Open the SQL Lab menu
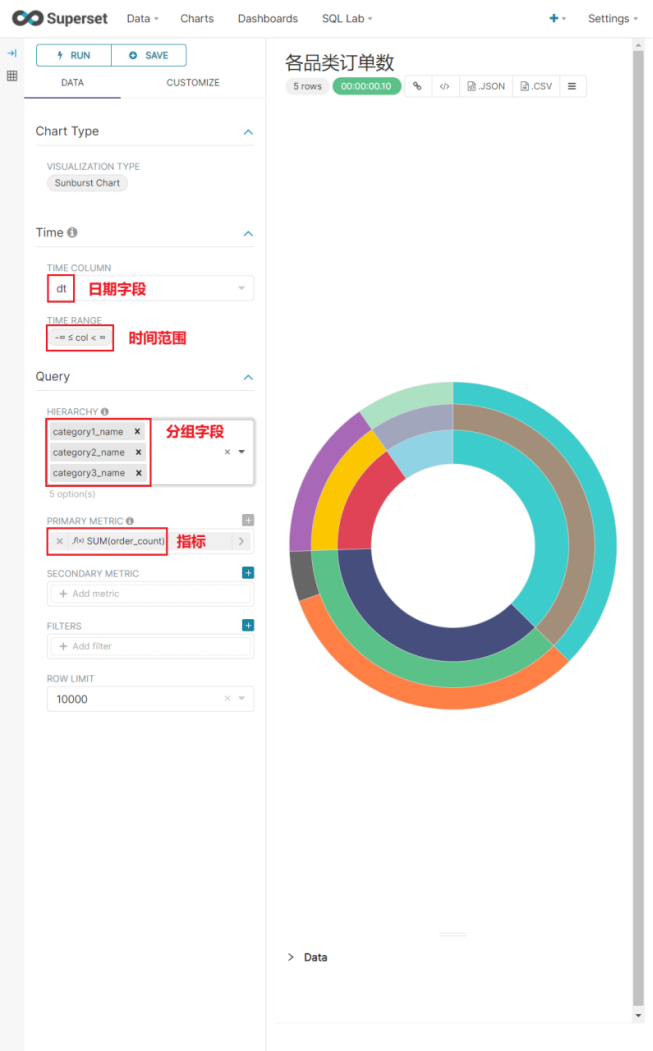The width and height of the screenshot is (653, 1051). click(347, 19)
